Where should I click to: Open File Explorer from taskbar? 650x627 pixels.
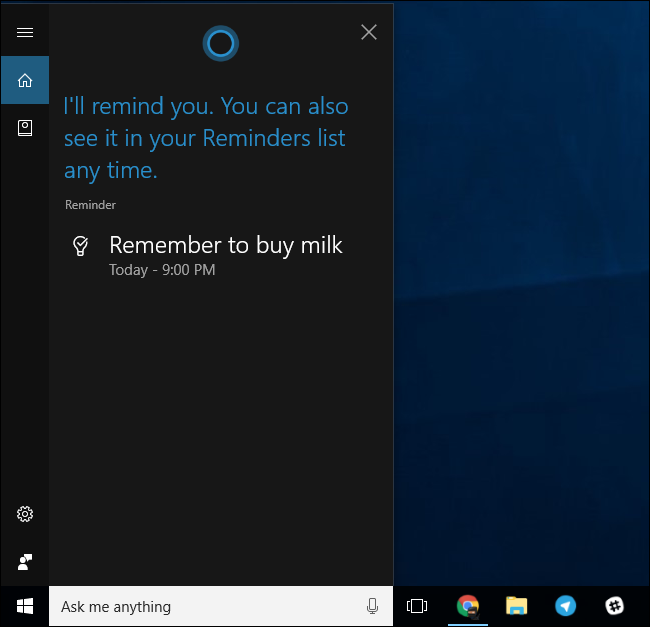pos(517,606)
